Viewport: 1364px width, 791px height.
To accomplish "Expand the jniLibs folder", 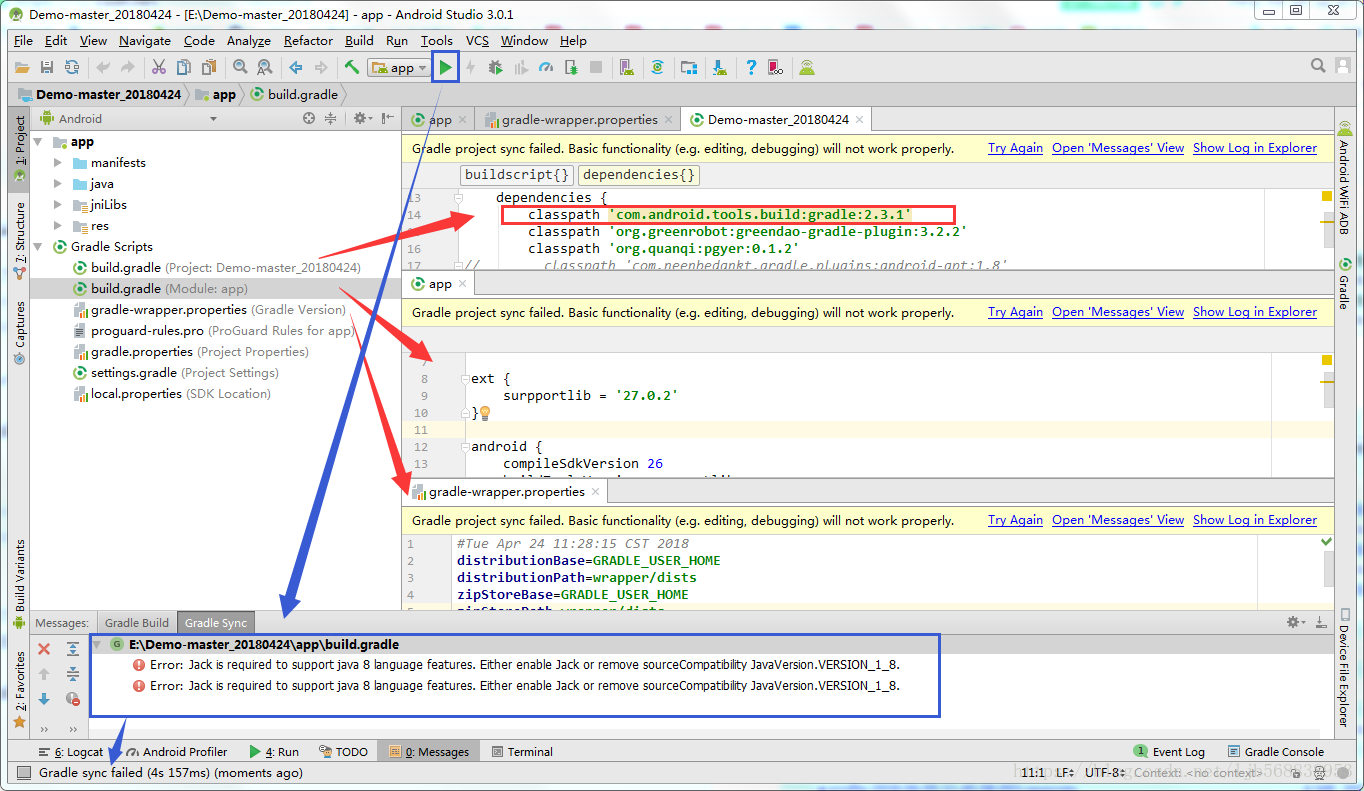I will click(57, 205).
